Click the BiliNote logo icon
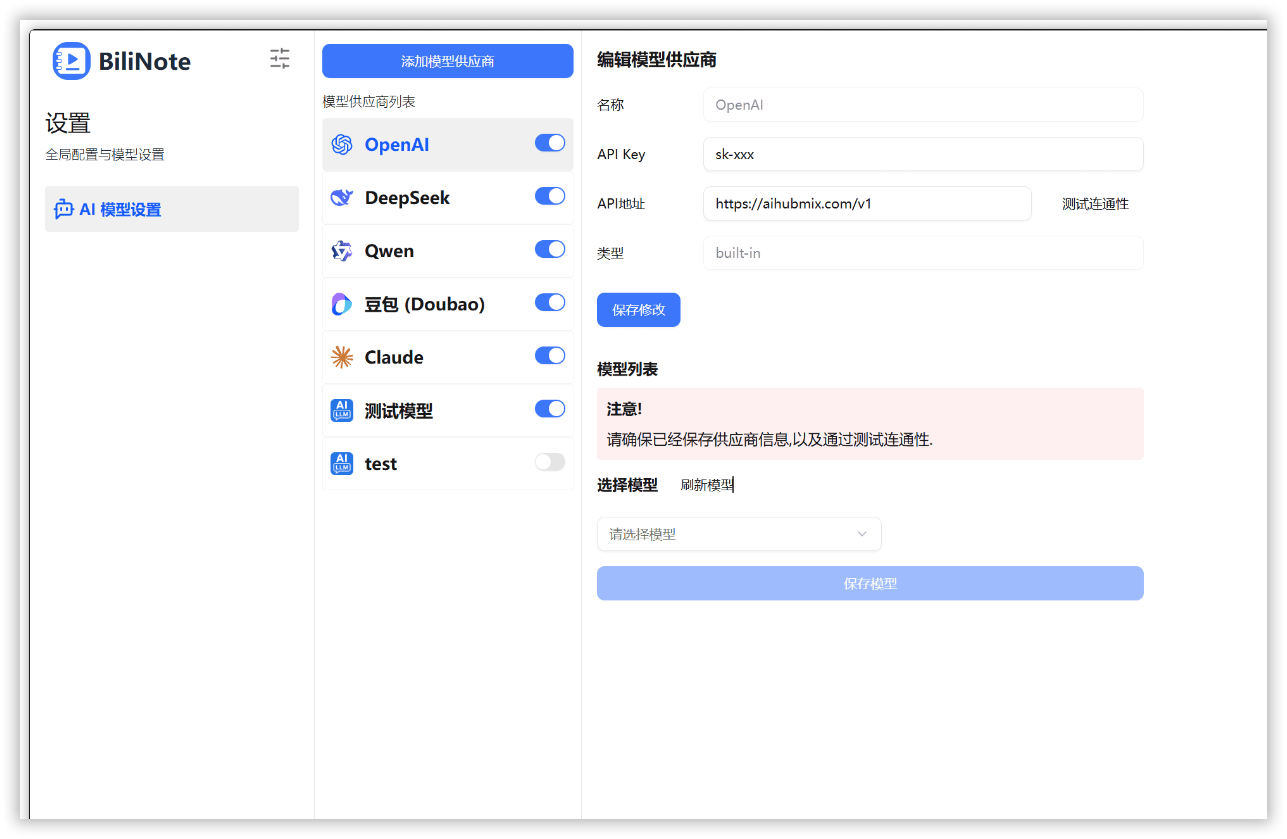Screen dimensions: 1287x839 (x=71, y=61)
